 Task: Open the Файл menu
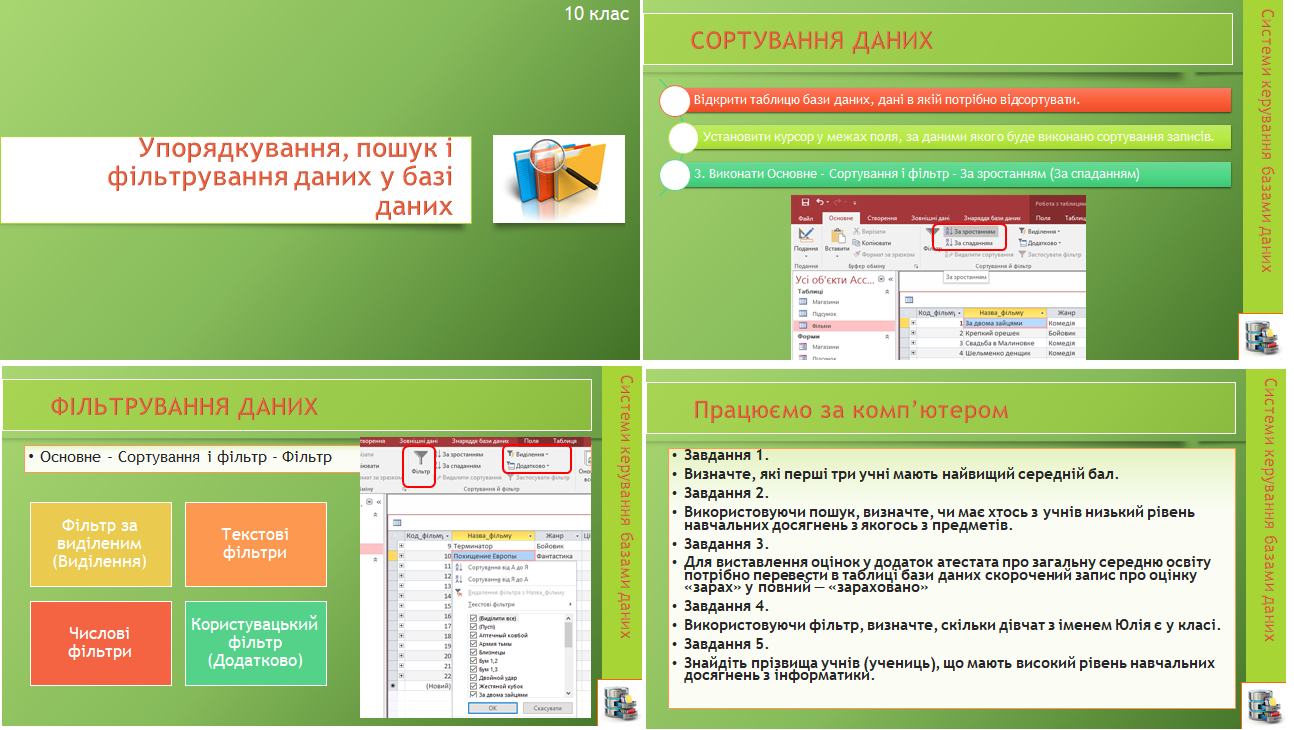tap(808, 218)
